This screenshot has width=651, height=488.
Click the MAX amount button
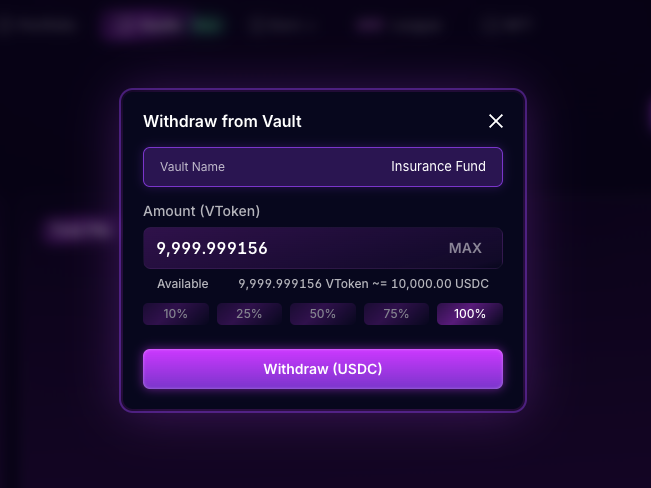[465, 248]
